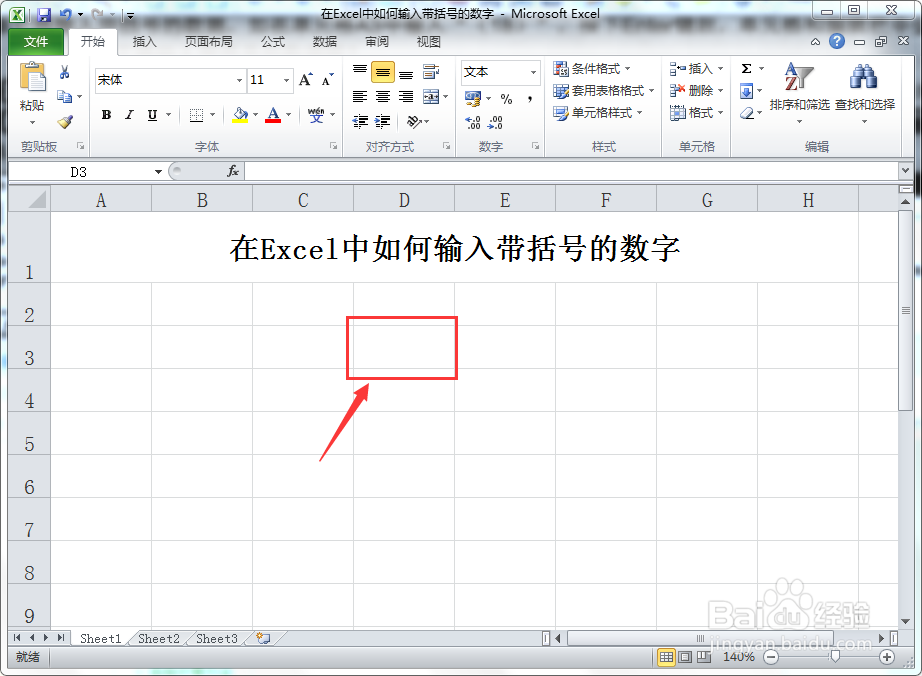
Task: Apply the yellow fill color bucket
Action: [240, 115]
